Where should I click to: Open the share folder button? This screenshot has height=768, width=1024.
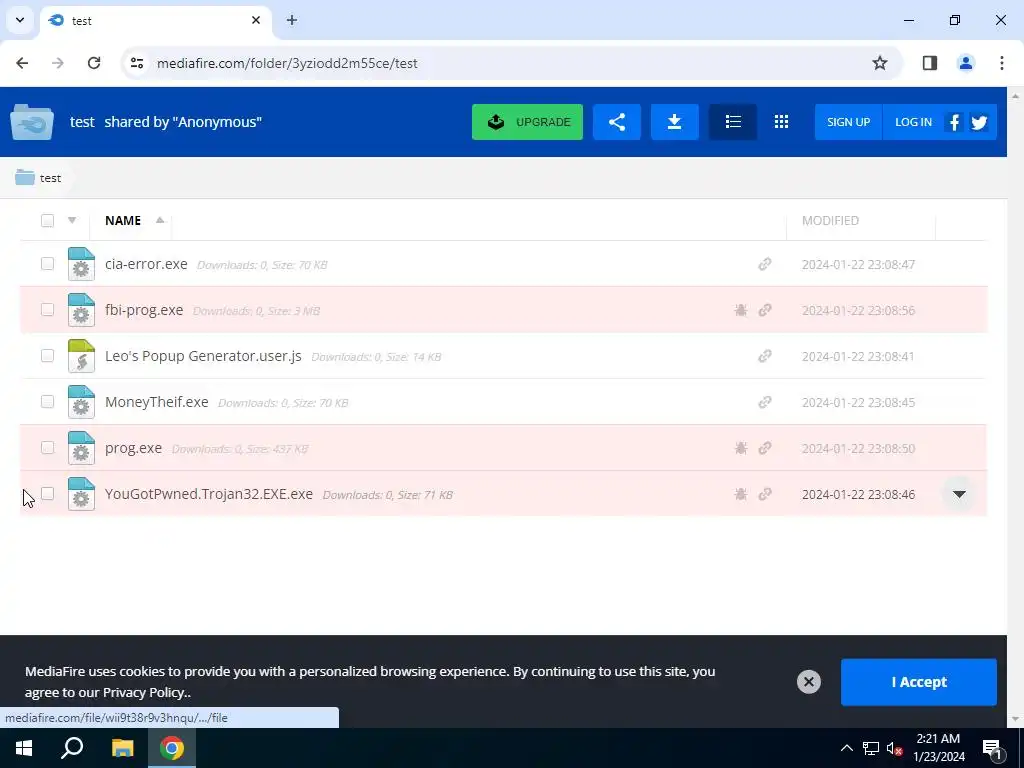click(616, 122)
